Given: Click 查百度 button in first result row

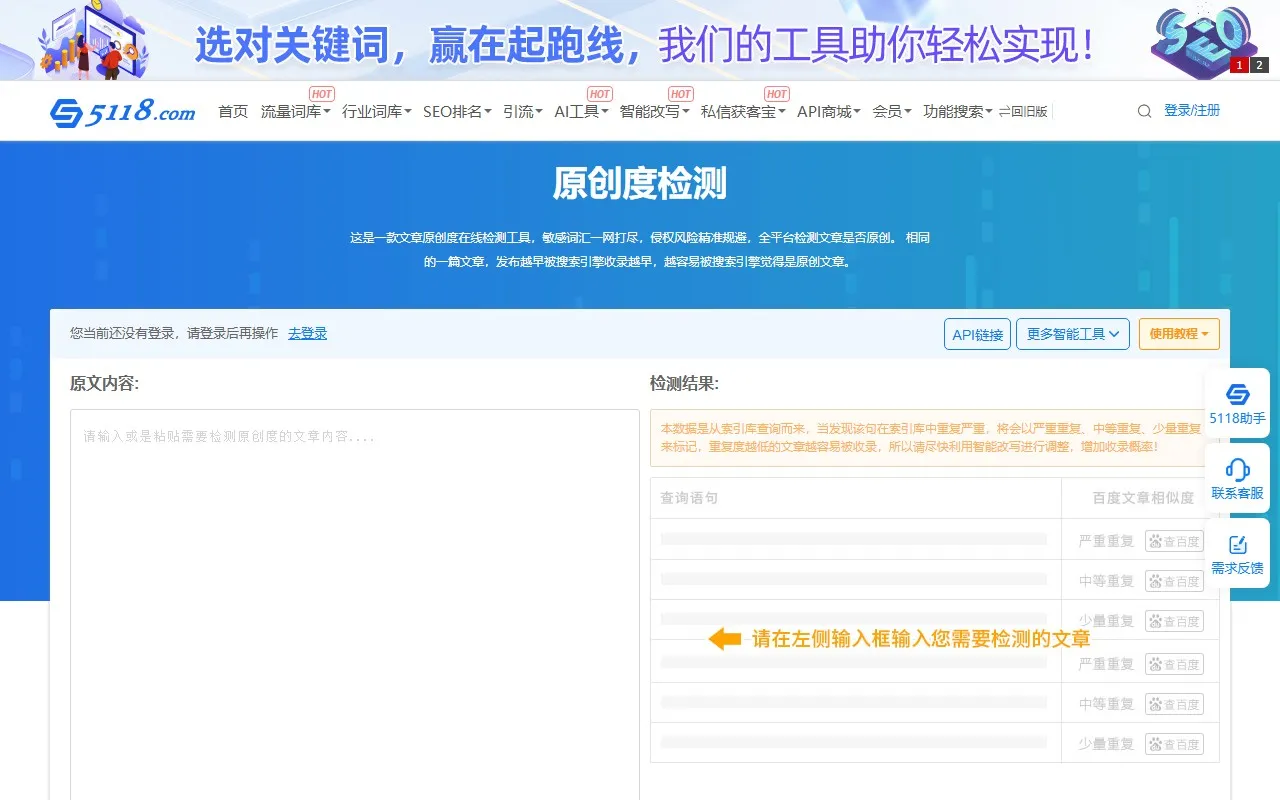Looking at the screenshot, I should click(1174, 541).
